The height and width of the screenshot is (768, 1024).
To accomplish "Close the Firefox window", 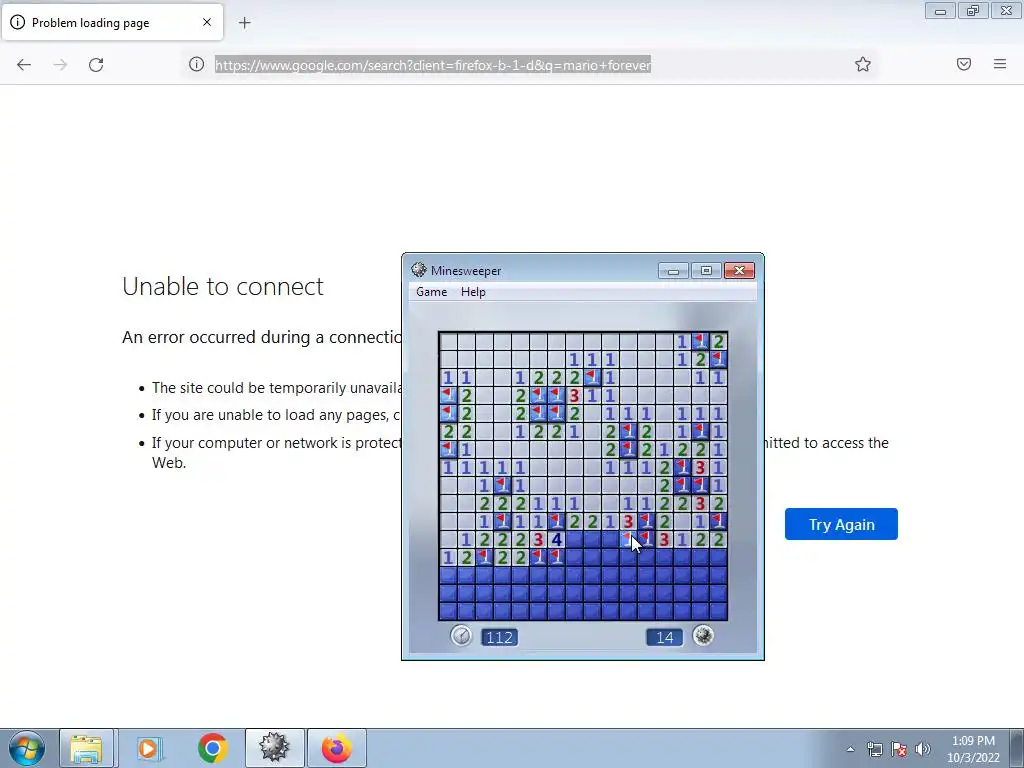I will [x=1006, y=11].
